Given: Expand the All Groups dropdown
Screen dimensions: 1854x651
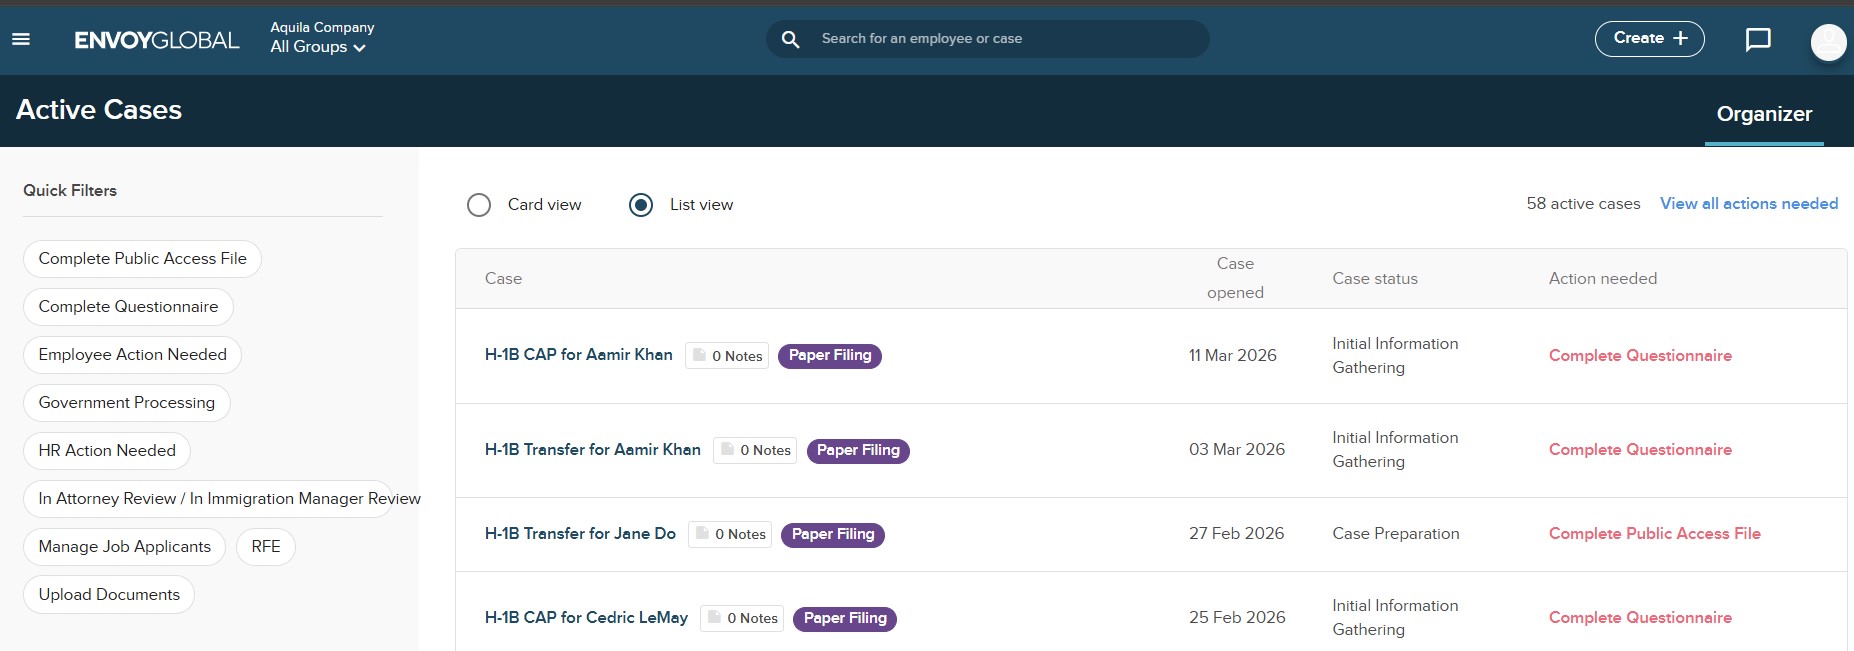Looking at the screenshot, I should tap(317, 47).
